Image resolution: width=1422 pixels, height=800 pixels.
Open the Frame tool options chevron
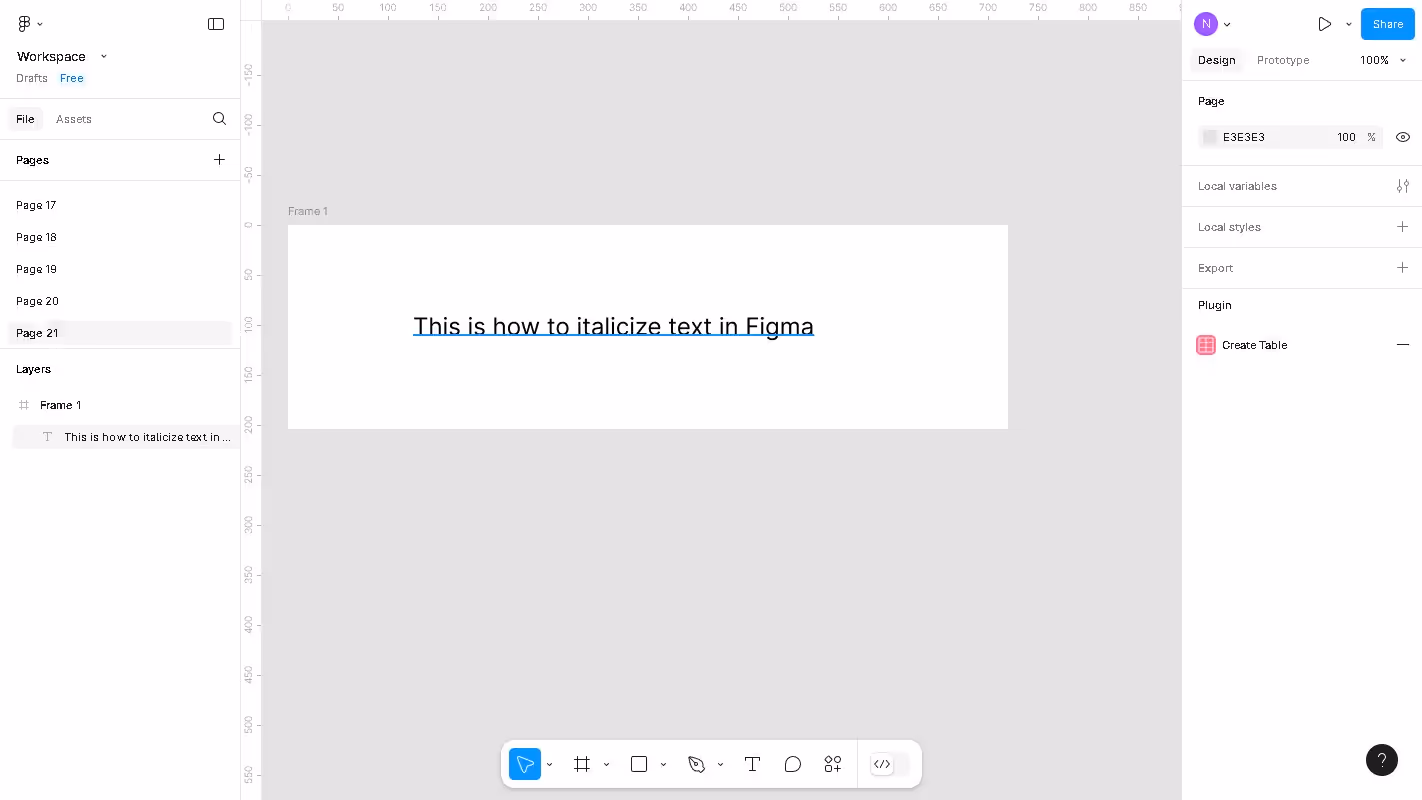coord(606,765)
